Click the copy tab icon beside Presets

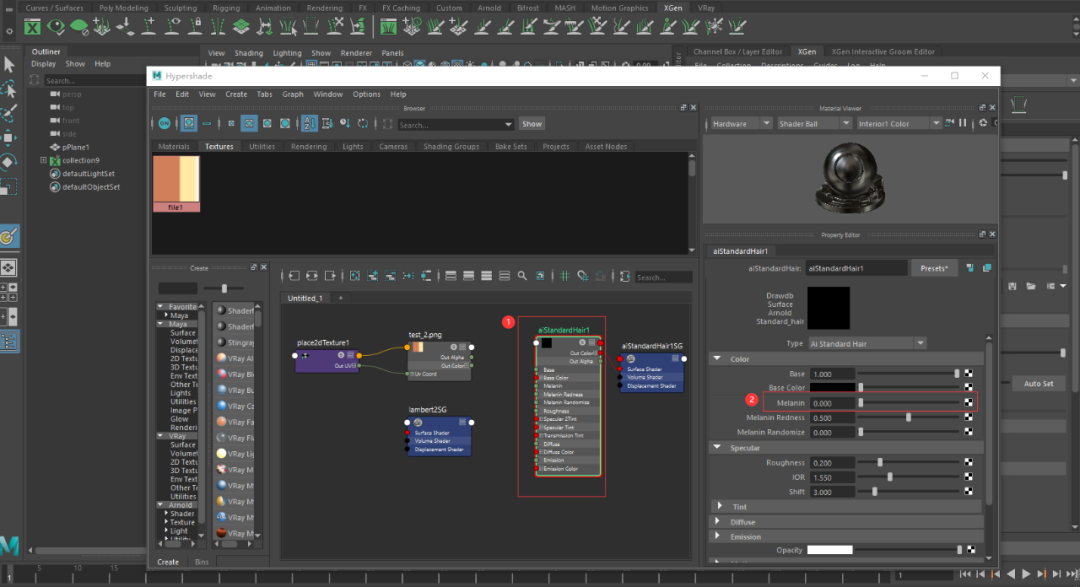[x=987, y=268]
